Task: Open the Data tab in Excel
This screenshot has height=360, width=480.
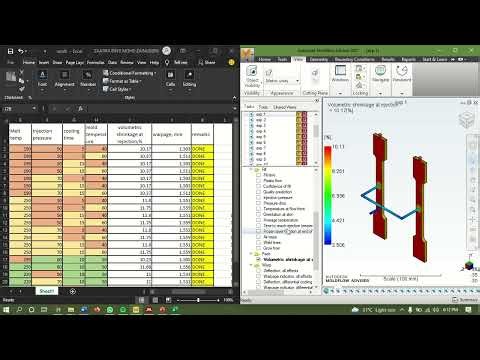Action: pyautogui.click(x=112, y=63)
